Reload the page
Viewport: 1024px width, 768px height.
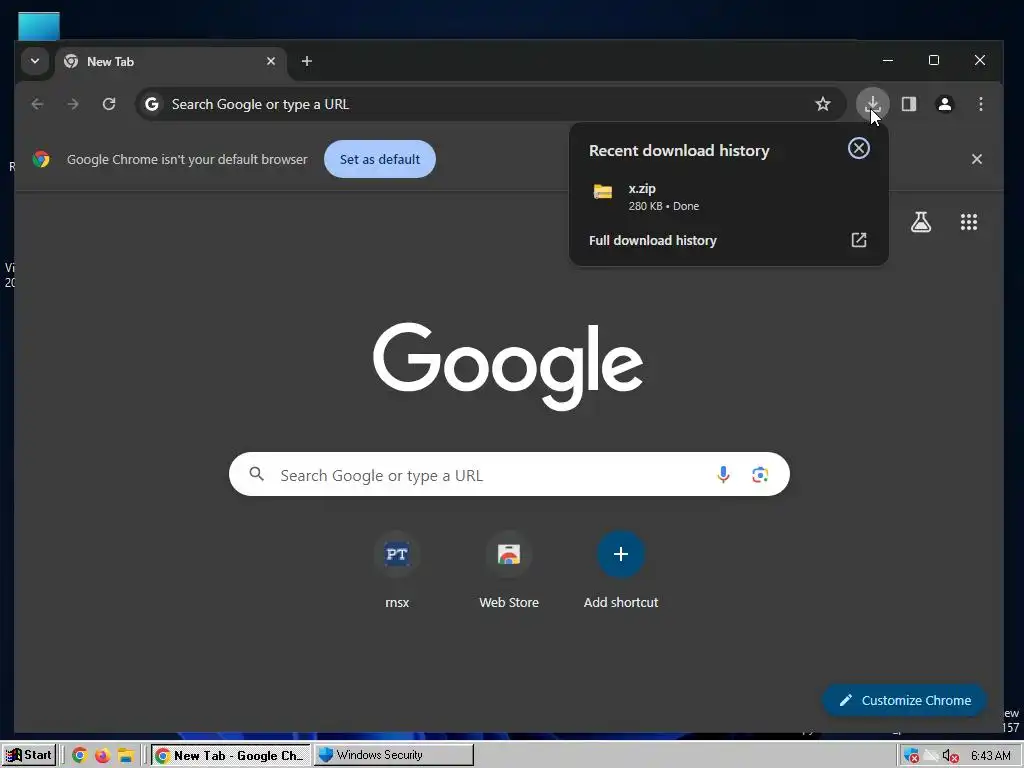pos(109,104)
